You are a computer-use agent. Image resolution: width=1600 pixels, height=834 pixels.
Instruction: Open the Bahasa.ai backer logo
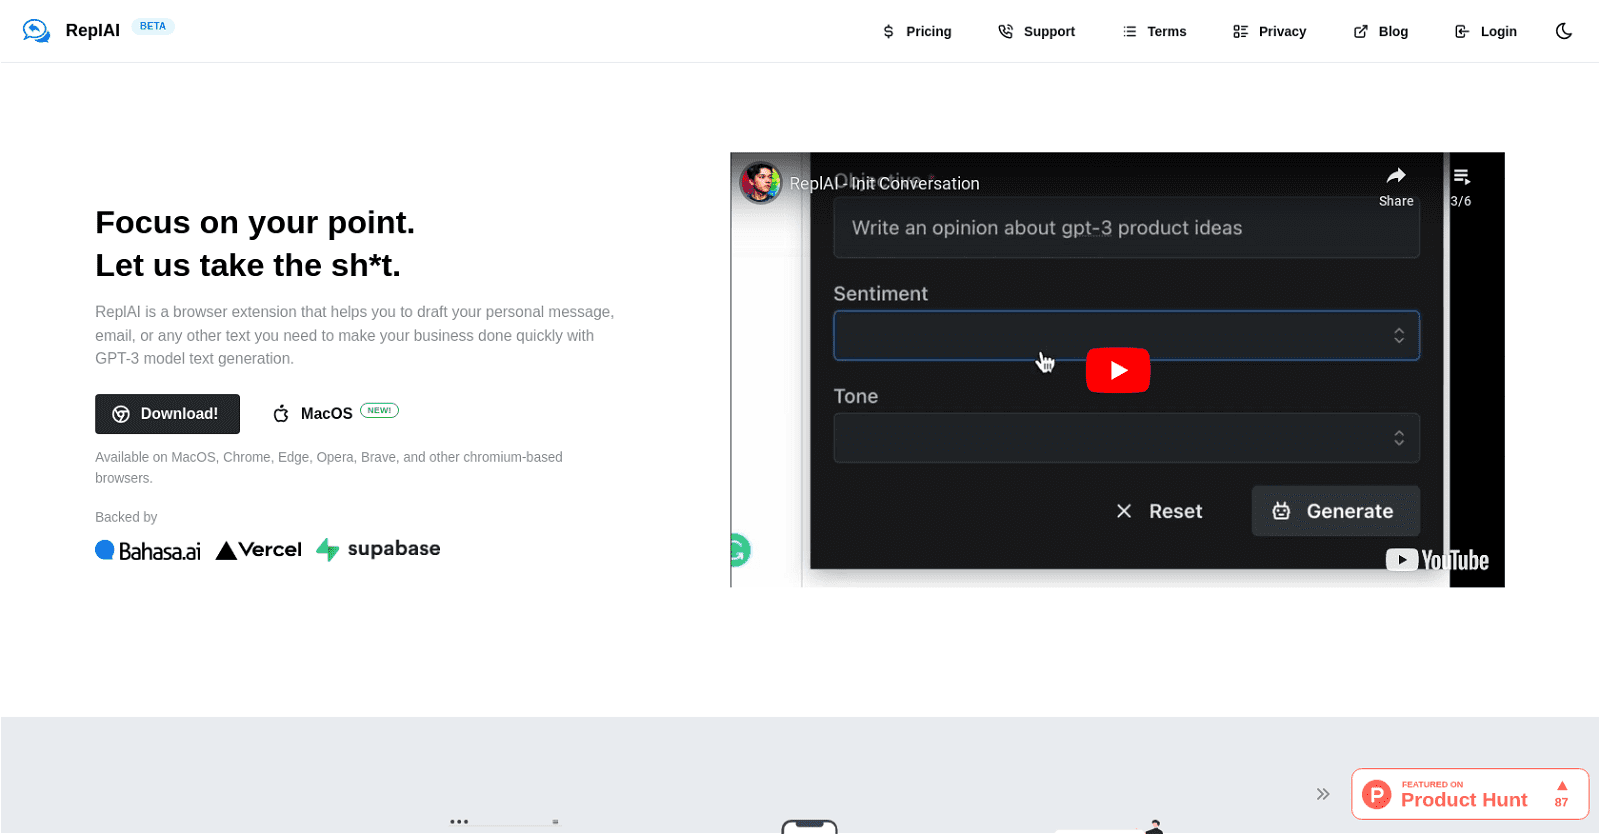148,550
